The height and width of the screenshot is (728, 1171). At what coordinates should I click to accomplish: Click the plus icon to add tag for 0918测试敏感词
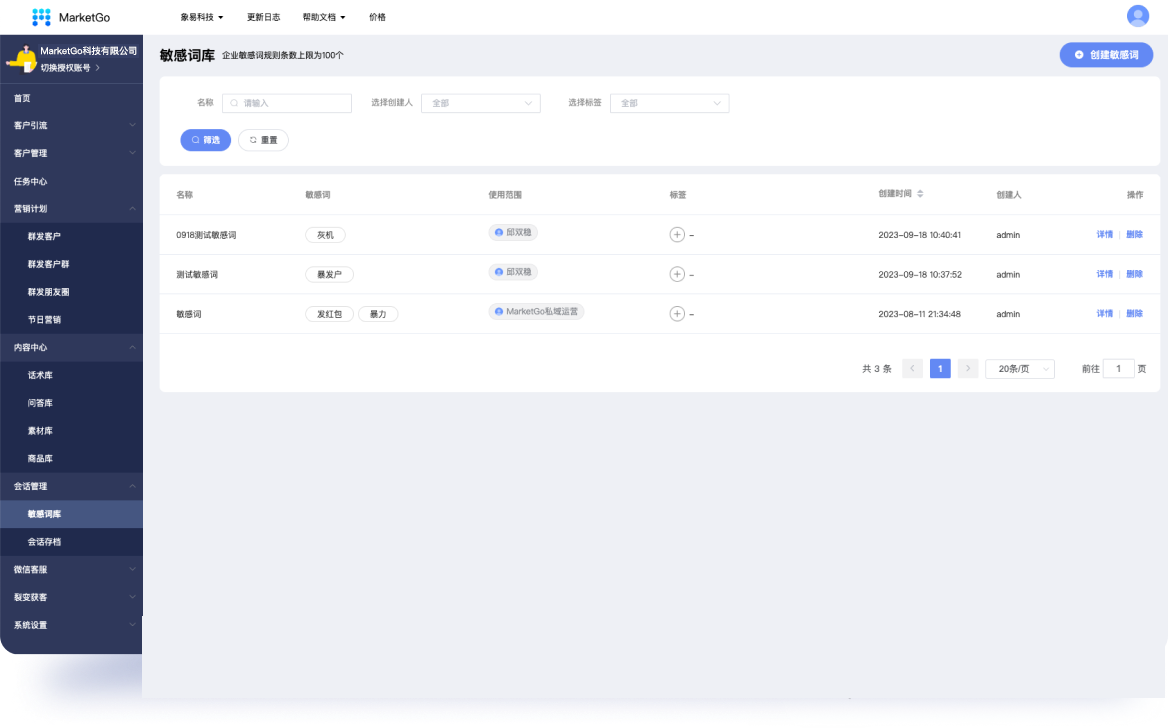click(x=677, y=235)
